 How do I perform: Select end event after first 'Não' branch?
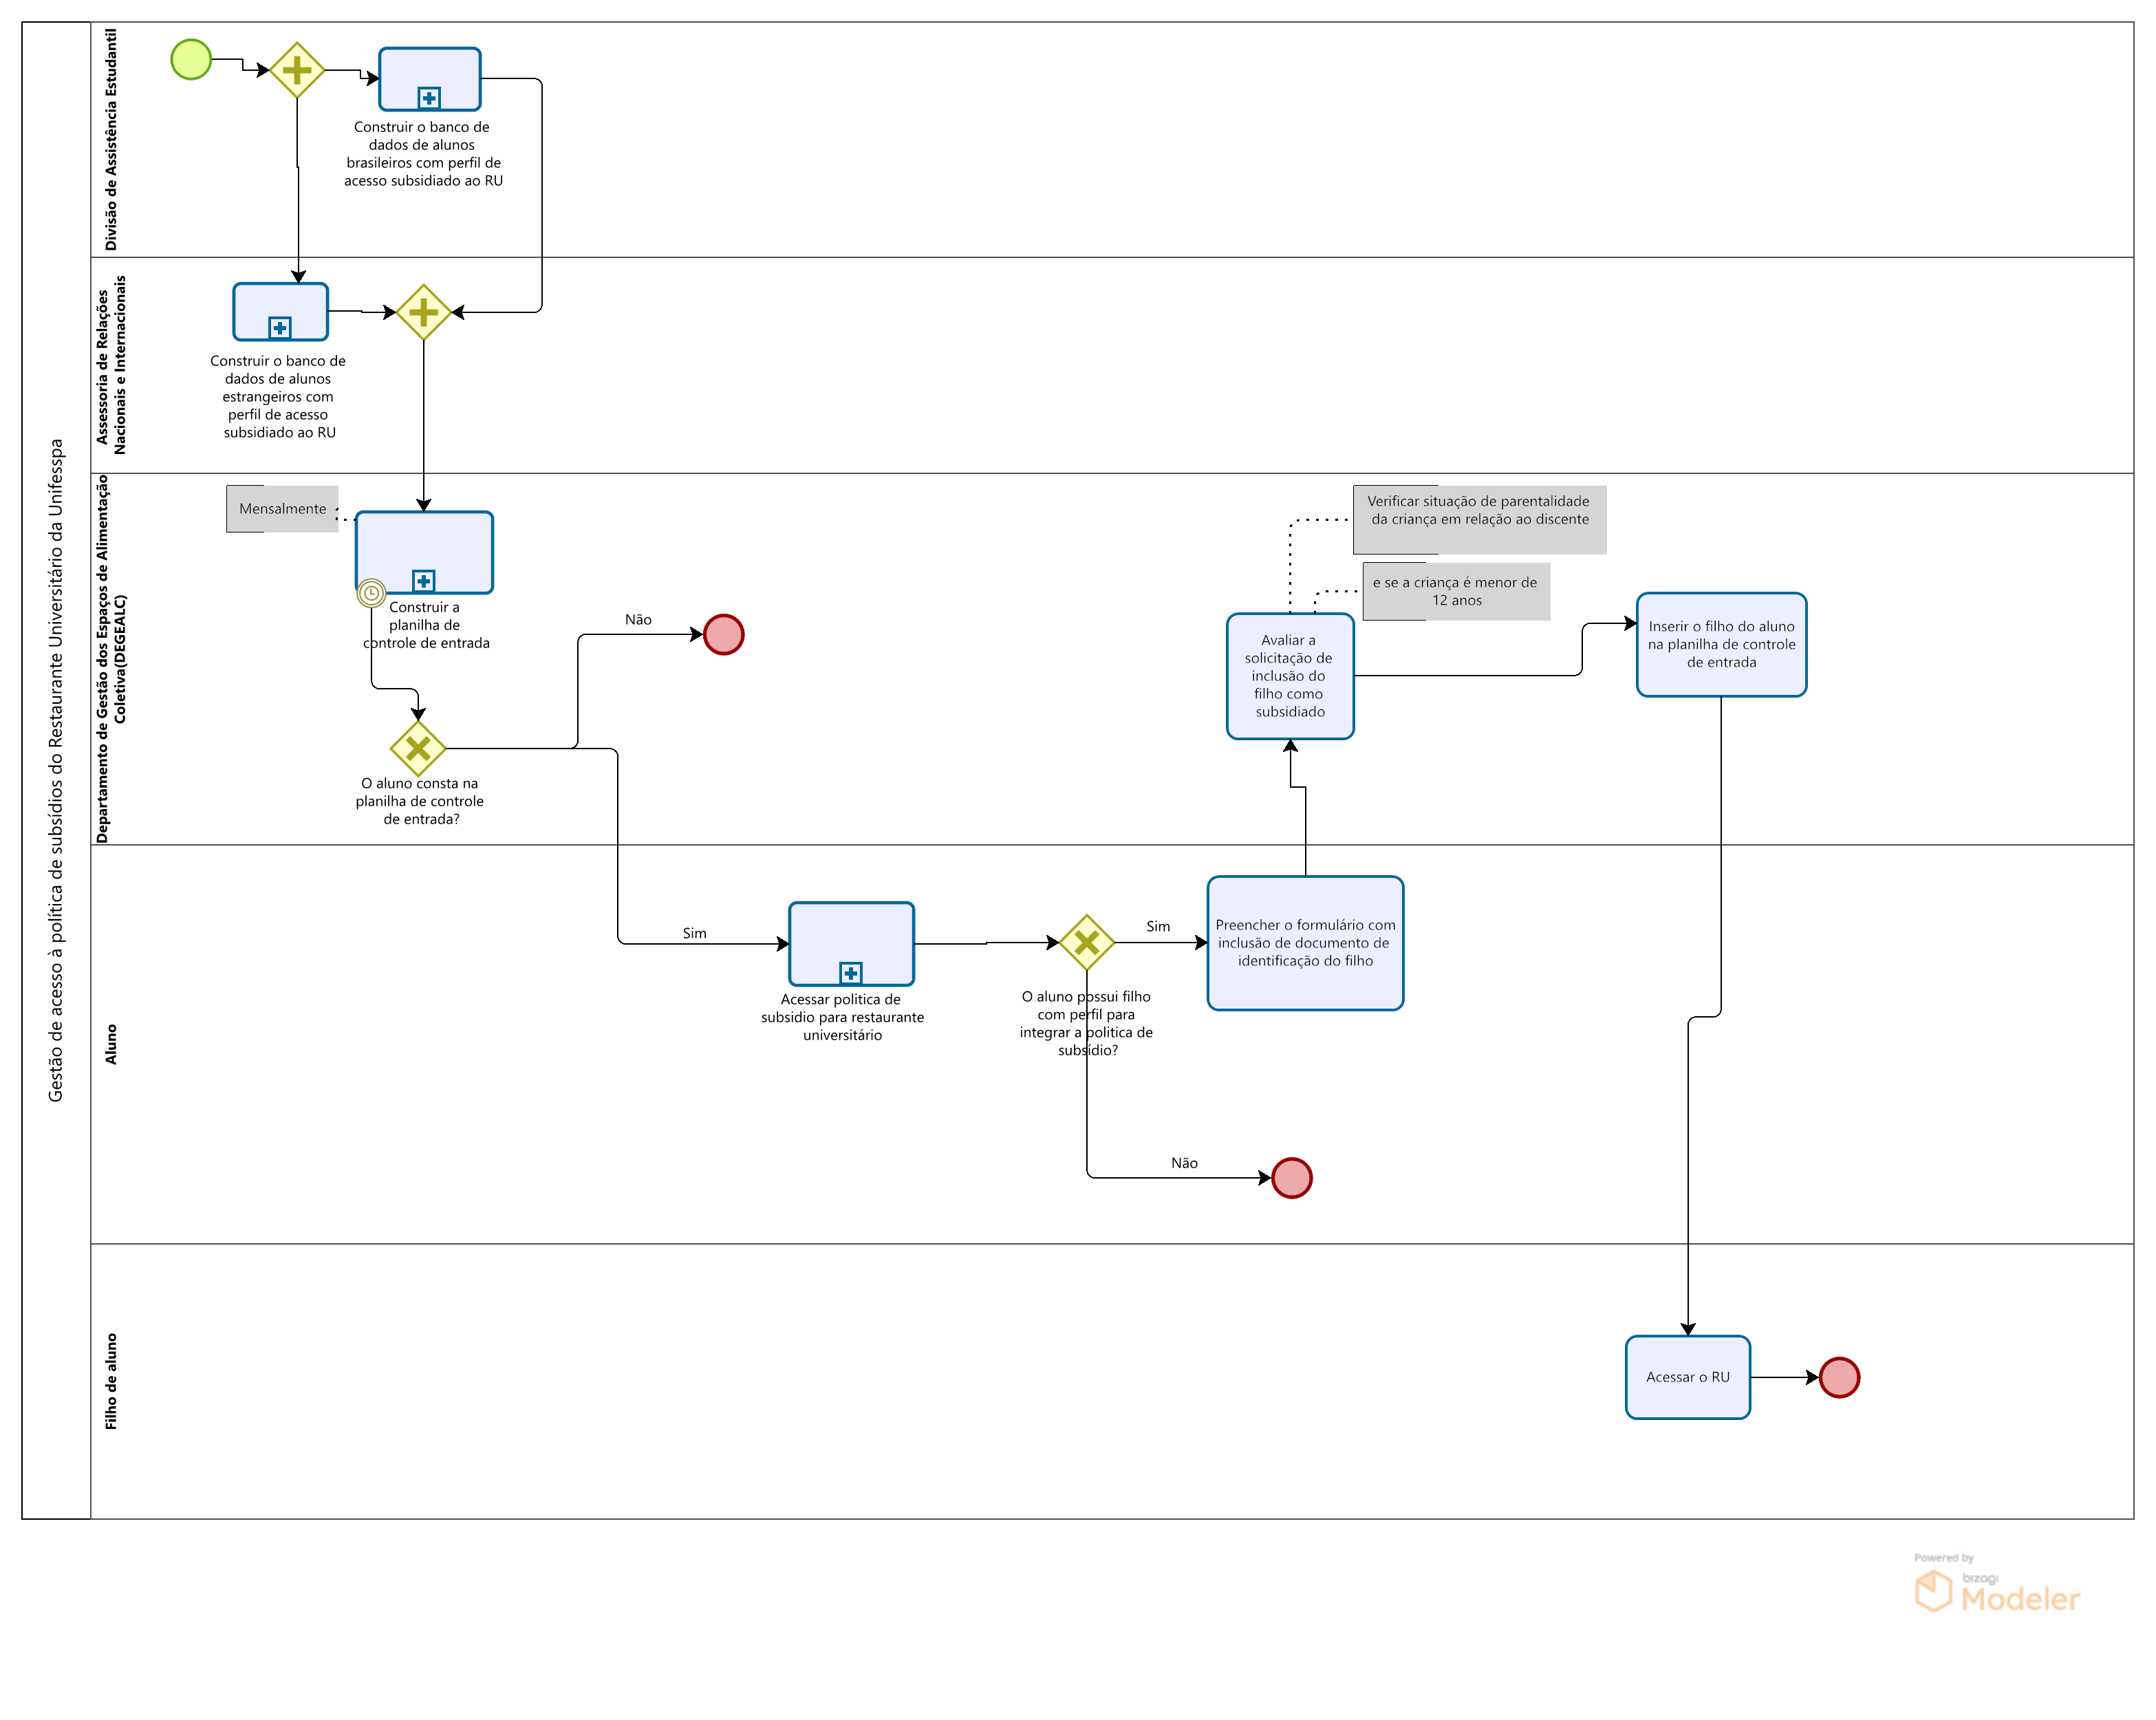point(724,634)
